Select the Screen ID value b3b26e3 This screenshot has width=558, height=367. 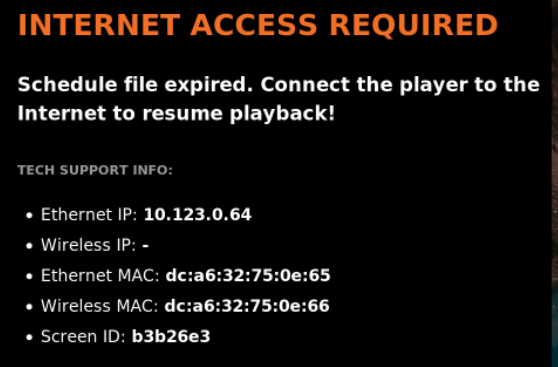171,337
